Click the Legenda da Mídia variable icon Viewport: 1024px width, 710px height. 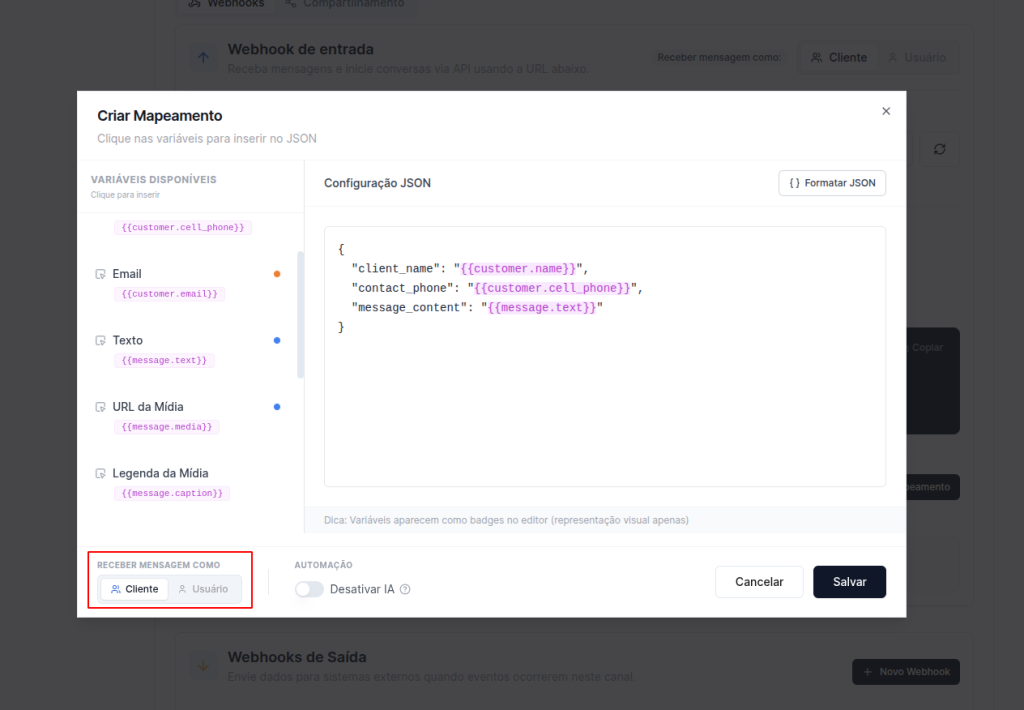[x=100, y=474]
